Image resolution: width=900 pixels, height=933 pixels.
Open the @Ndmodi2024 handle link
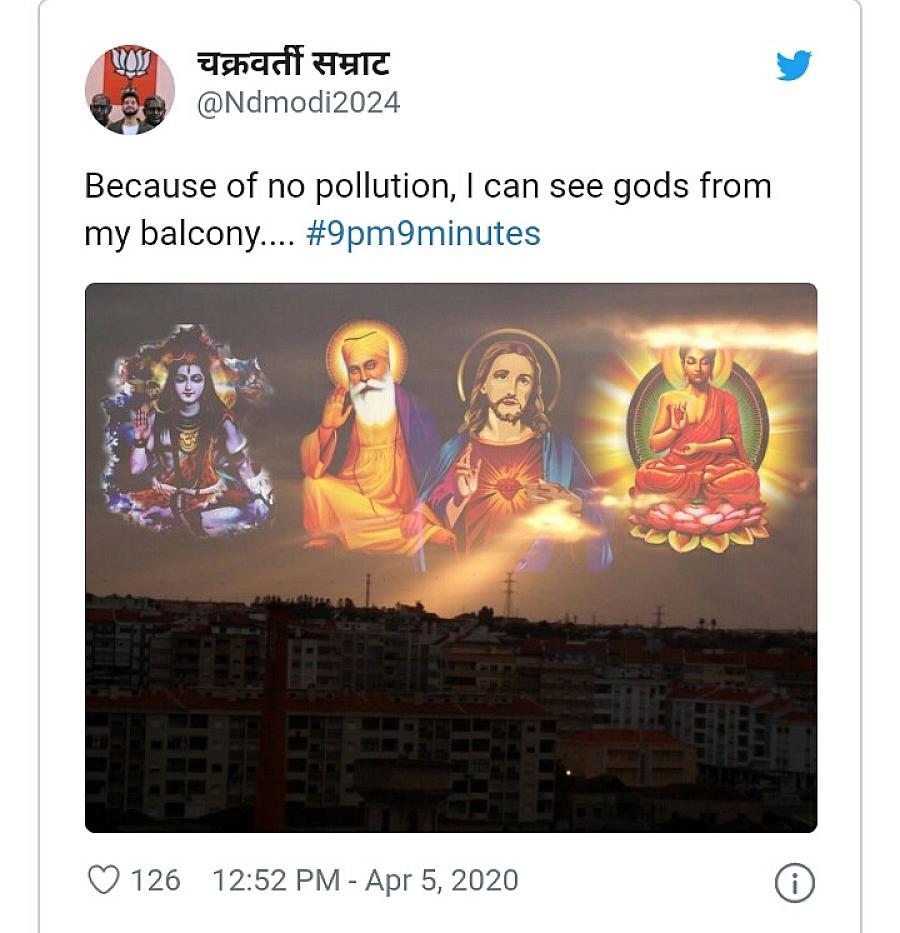pos(299,102)
